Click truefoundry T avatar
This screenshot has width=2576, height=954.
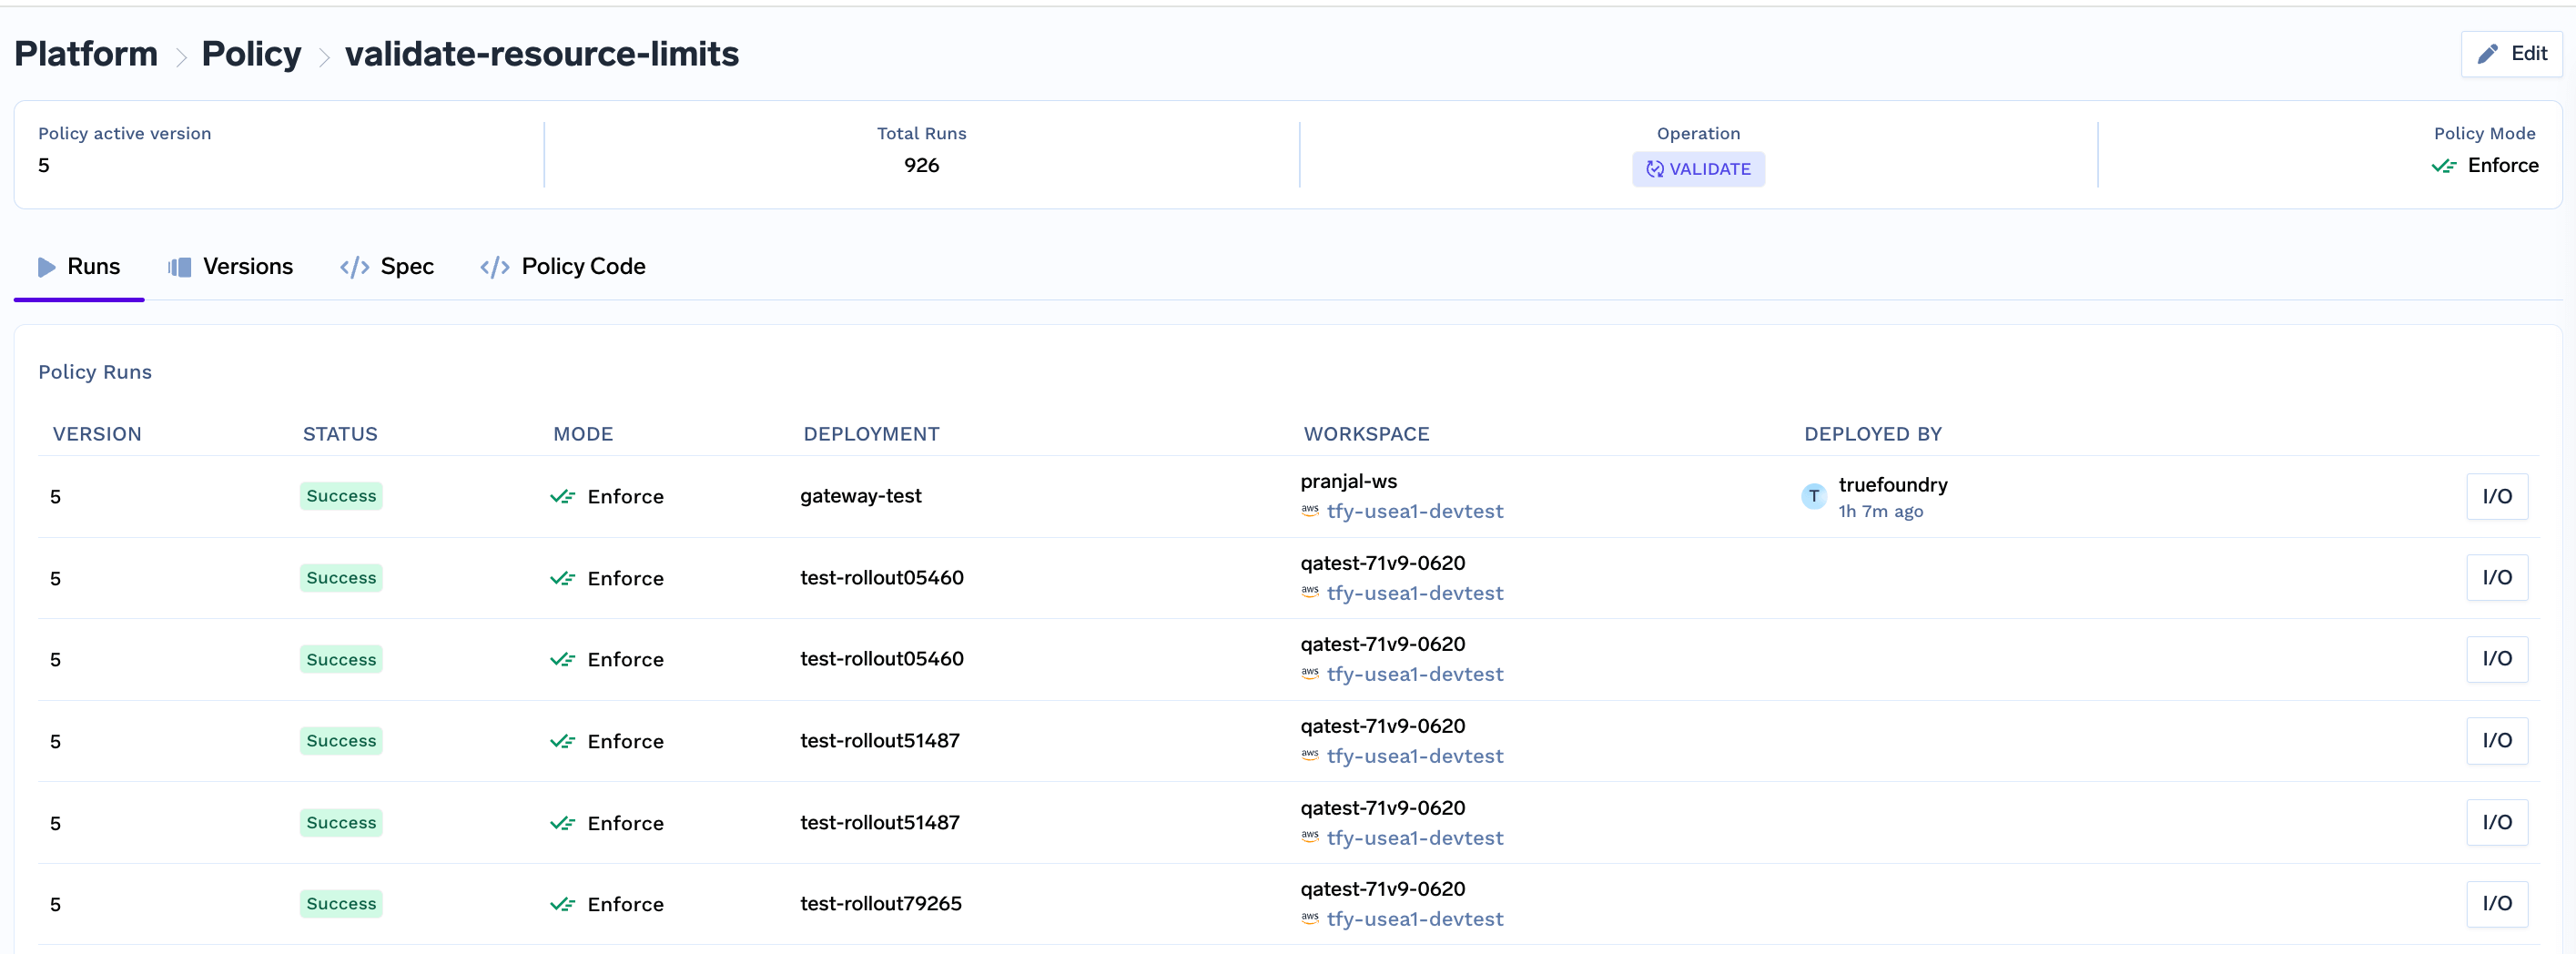(x=1813, y=496)
